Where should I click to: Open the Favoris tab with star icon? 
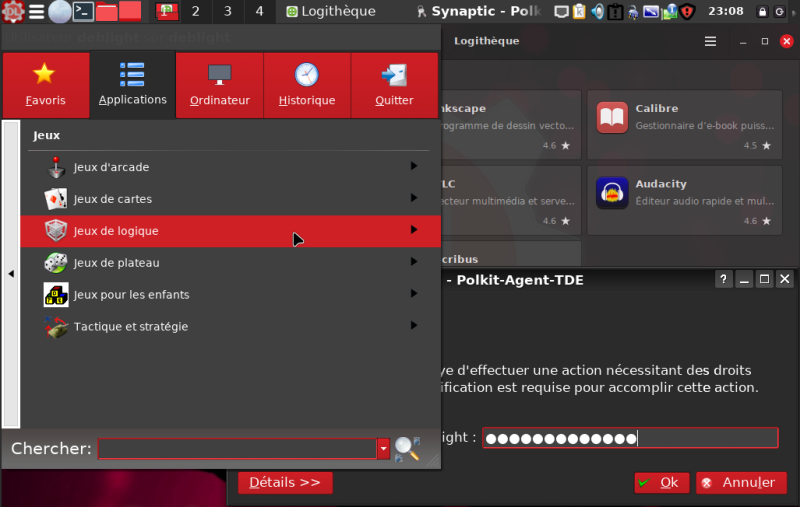45,85
